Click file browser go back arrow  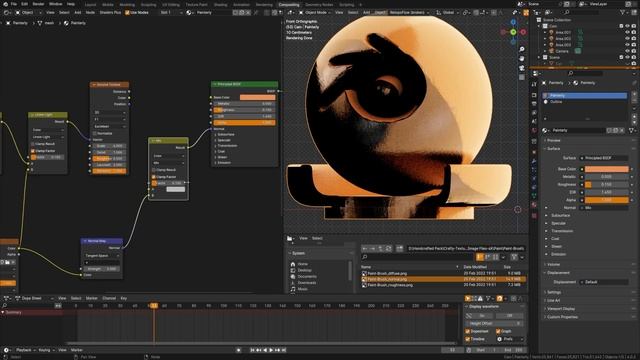365,249
